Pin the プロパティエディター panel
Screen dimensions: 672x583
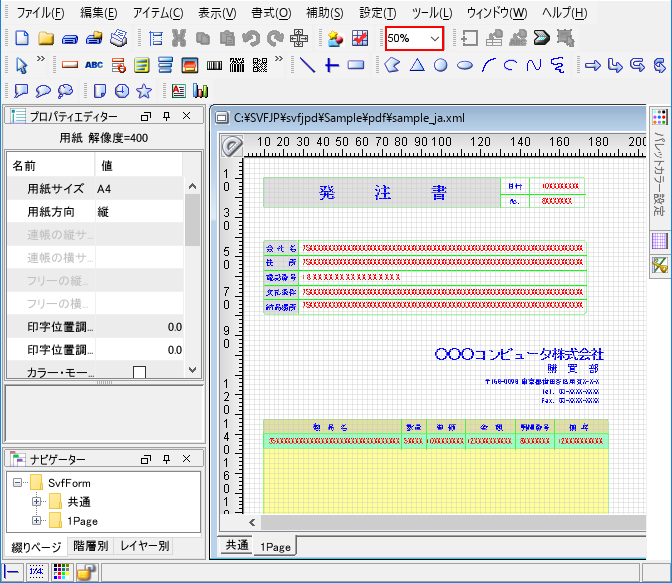click(166, 116)
